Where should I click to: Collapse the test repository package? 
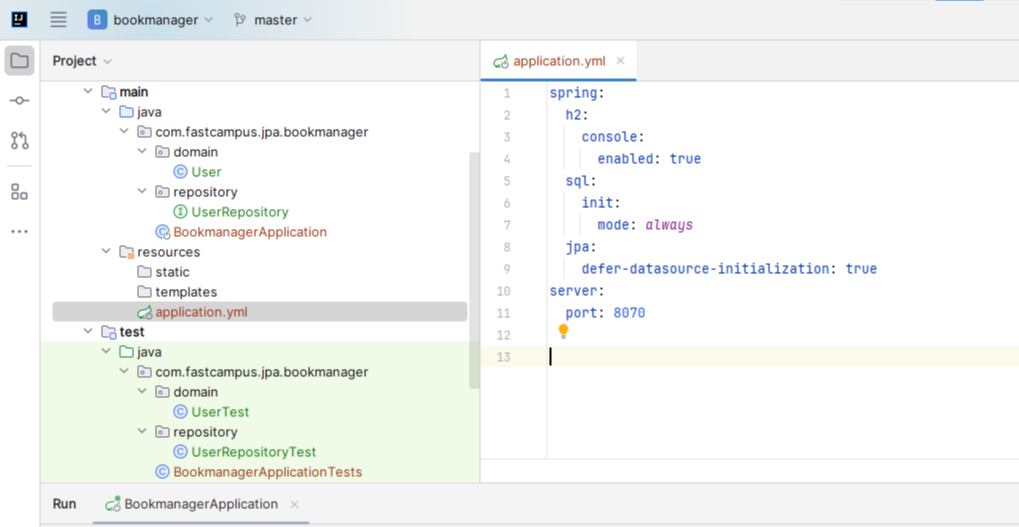[142, 432]
